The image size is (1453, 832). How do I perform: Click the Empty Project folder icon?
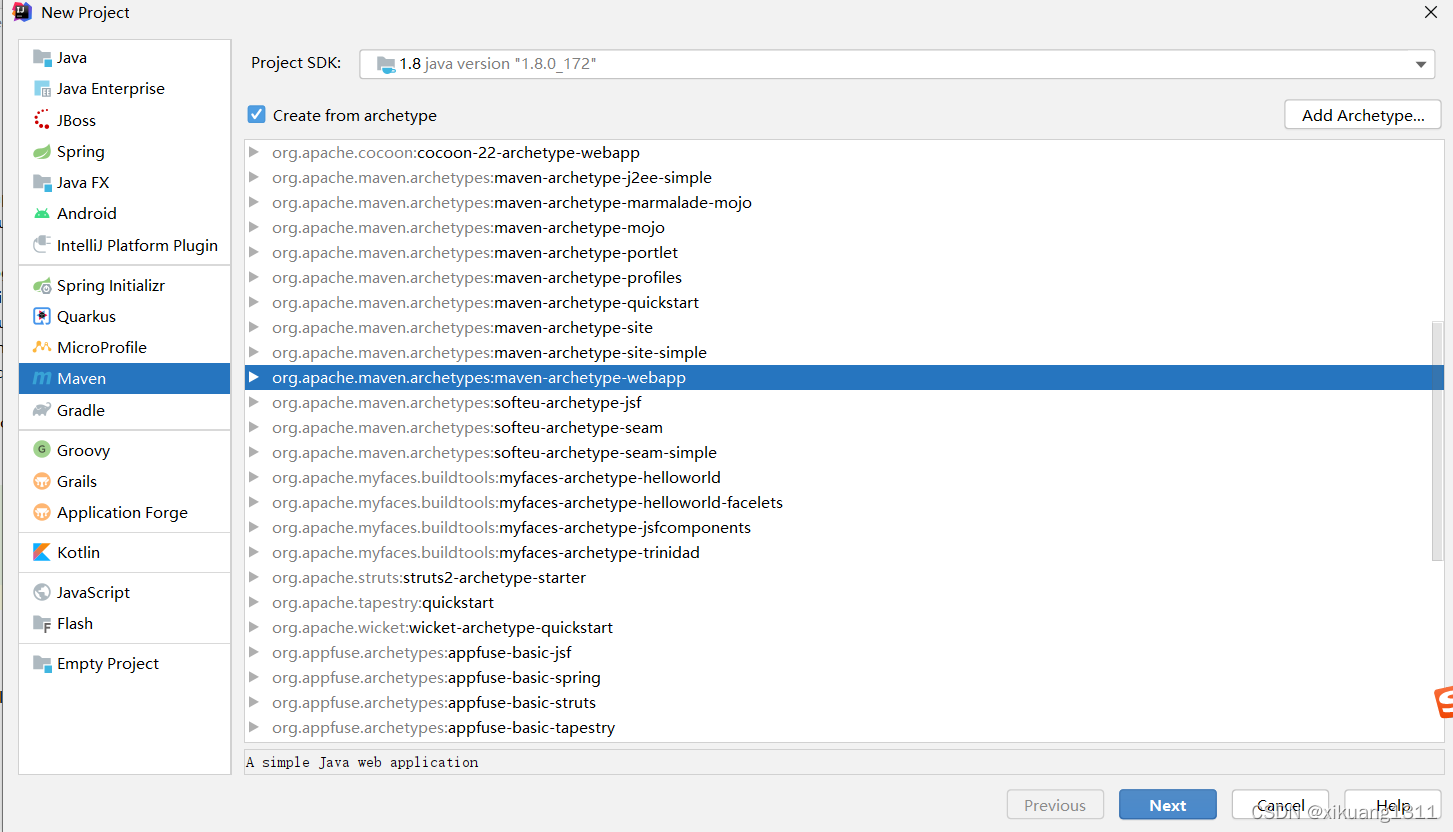click(x=41, y=664)
